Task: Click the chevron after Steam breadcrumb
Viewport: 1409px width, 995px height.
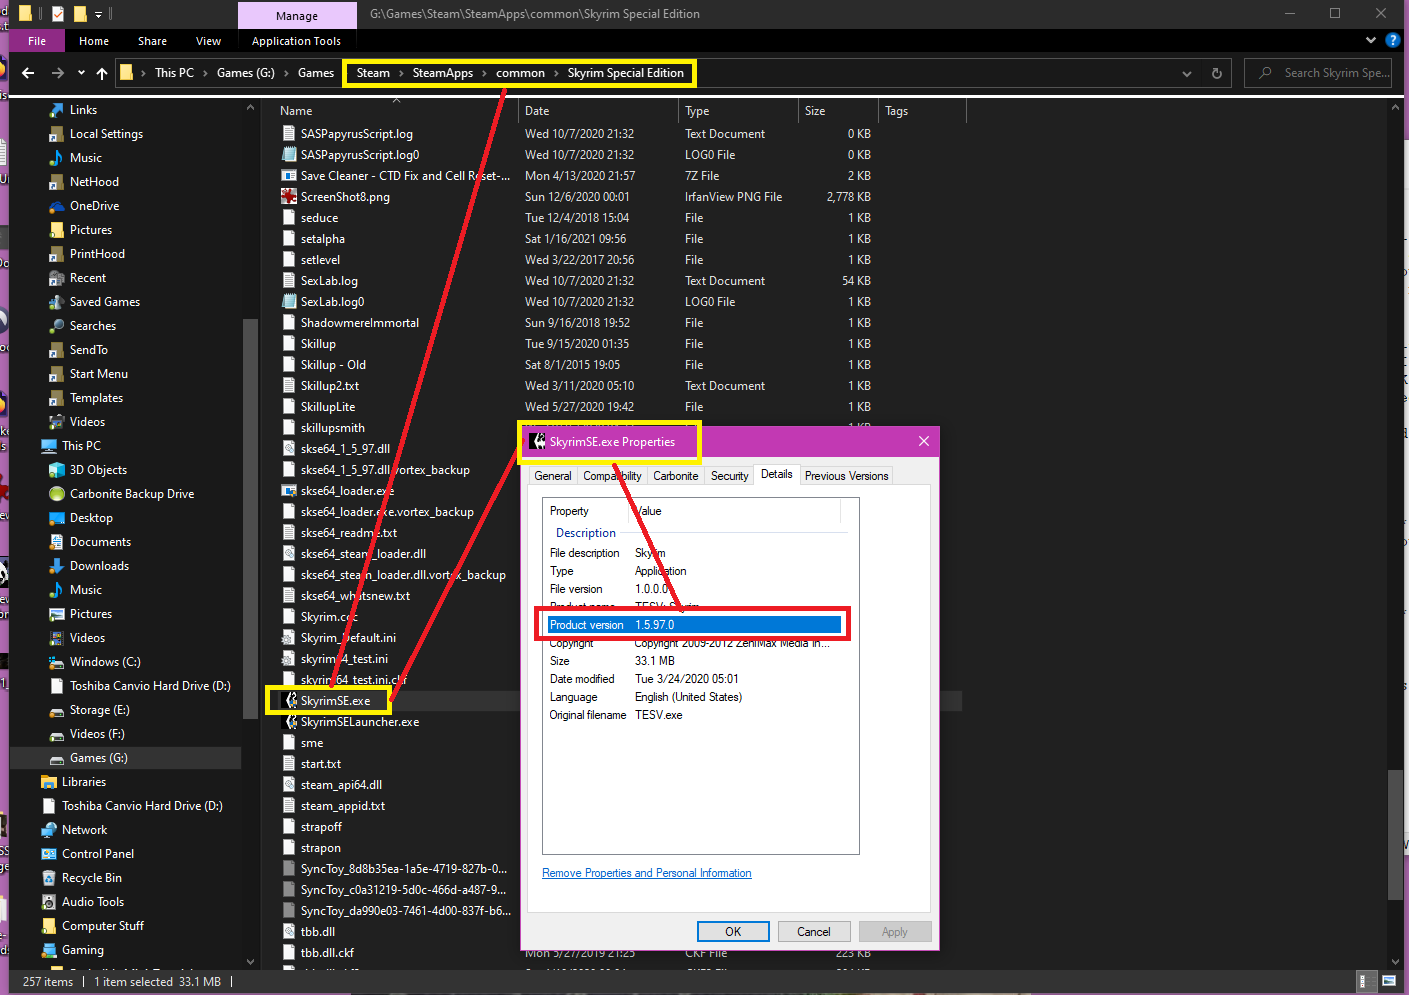Action: [401, 73]
